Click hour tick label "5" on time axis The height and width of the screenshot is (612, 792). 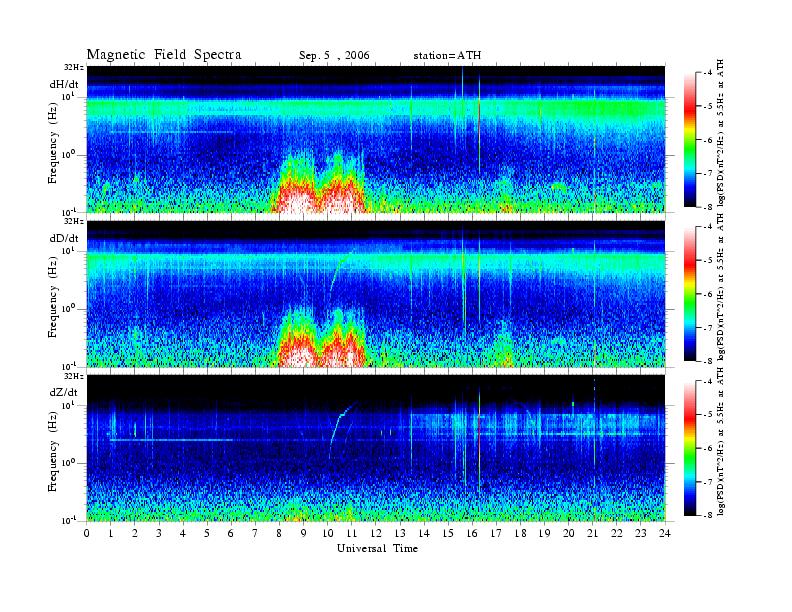point(207,533)
